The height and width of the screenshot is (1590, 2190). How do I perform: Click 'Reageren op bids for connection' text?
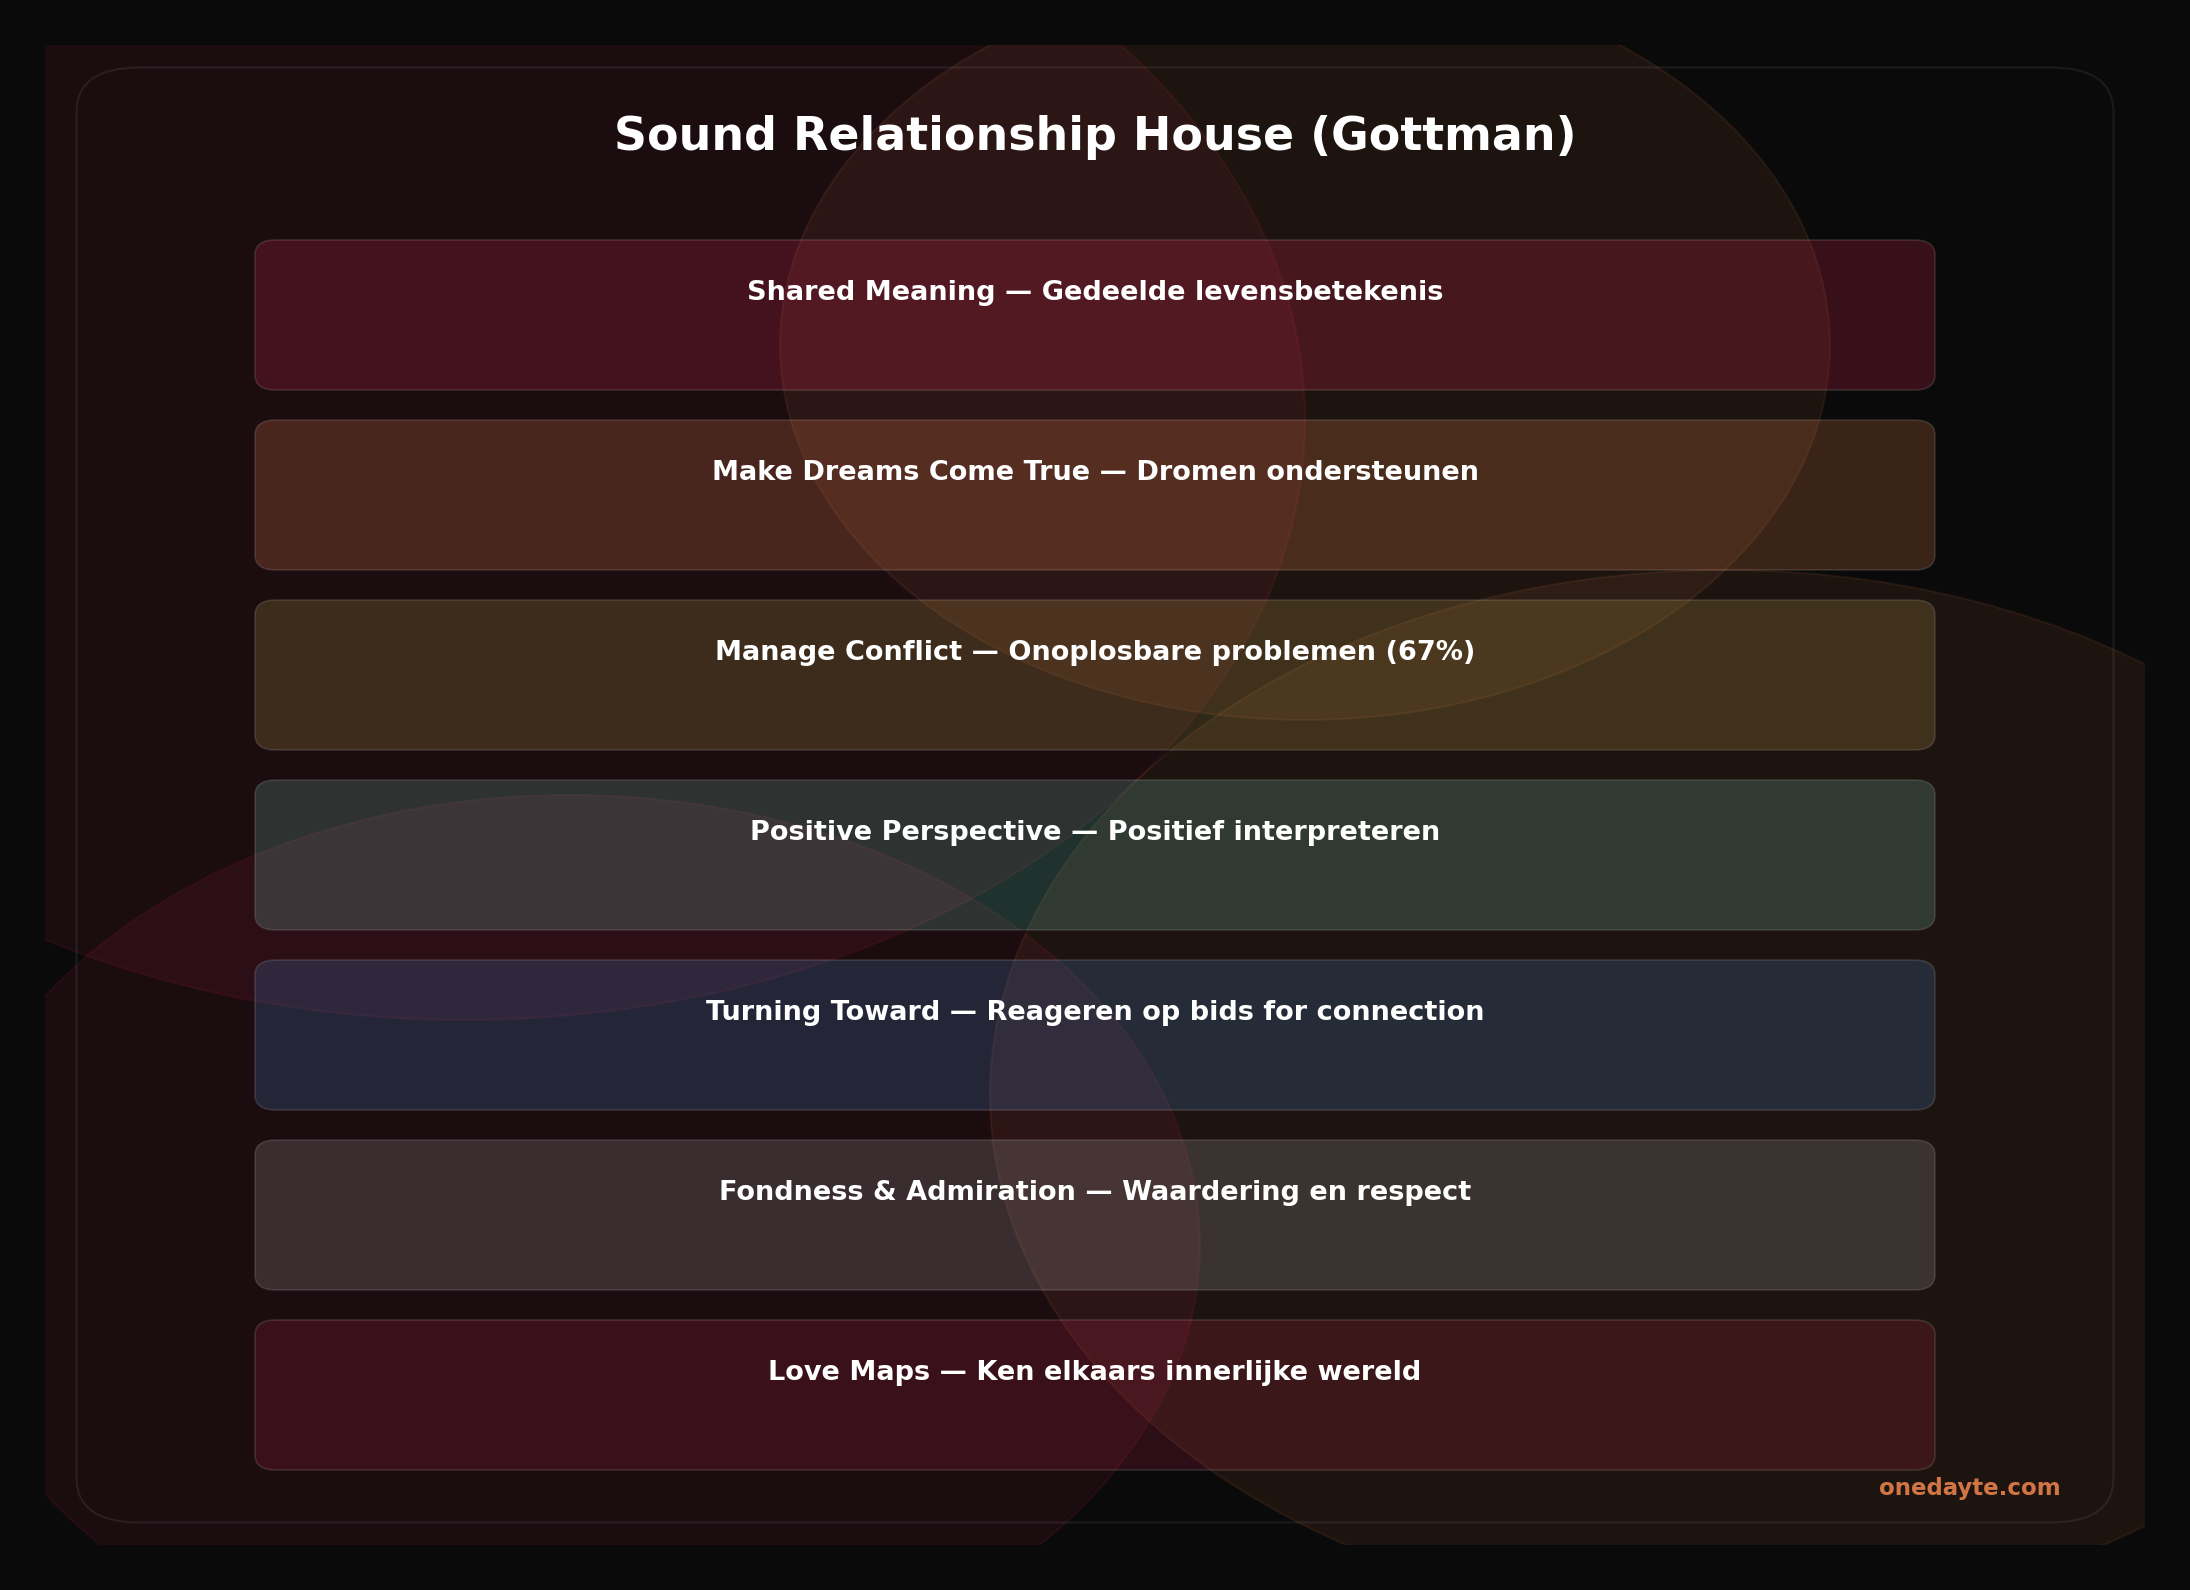tap(1236, 1011)
